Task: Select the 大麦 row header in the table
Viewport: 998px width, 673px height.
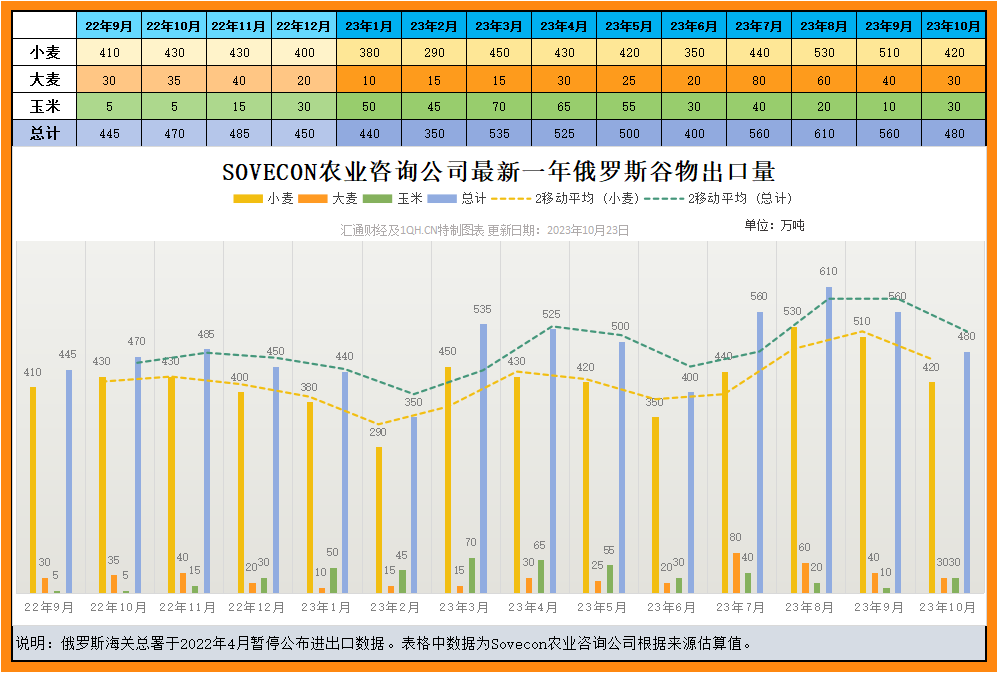Action: [43, 78]
